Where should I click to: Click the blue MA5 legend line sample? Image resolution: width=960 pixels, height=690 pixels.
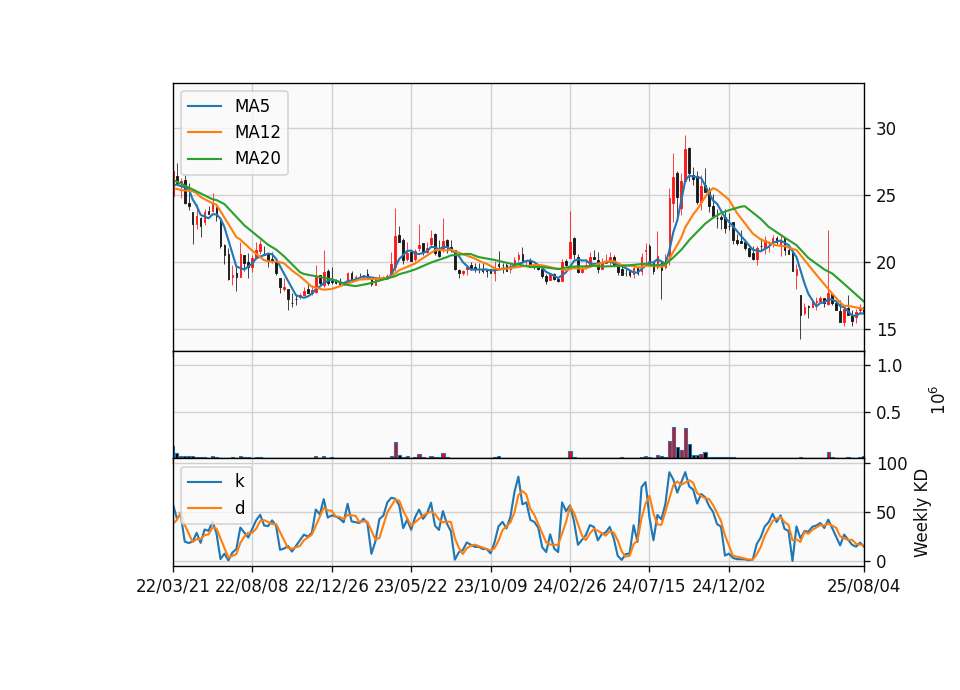[x=204, y=106]
